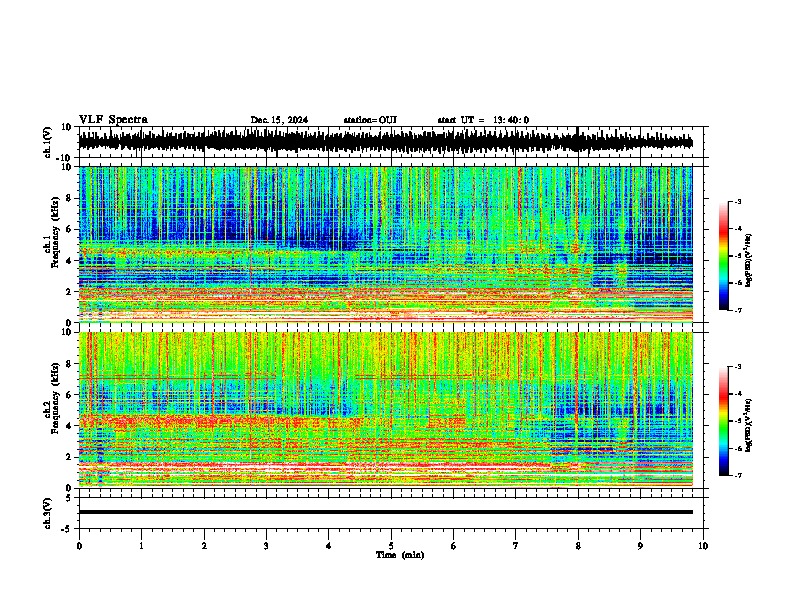The height and width of the screenshot is (612, 792).
Task: Click "2" kHz tick on ch.1 spectrogram
Action: pos(70,291)
